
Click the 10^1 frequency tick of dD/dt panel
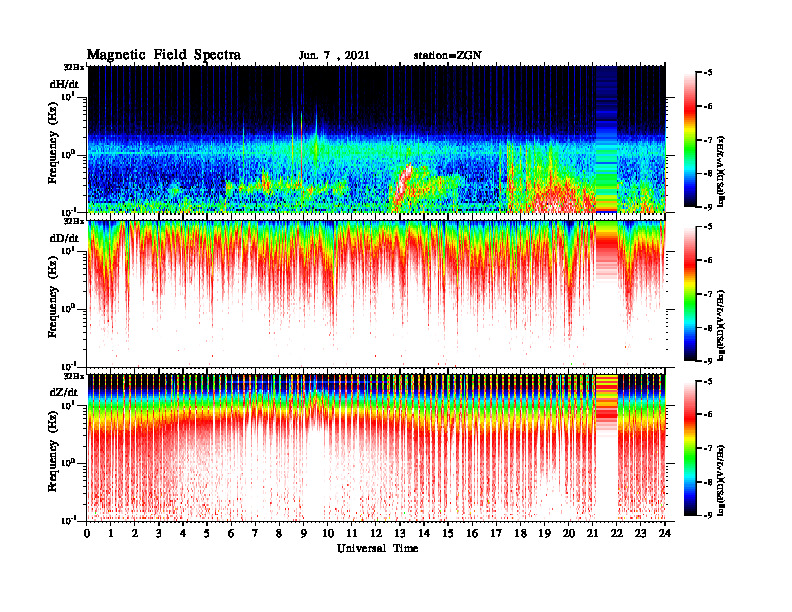[x=68, y=250]
